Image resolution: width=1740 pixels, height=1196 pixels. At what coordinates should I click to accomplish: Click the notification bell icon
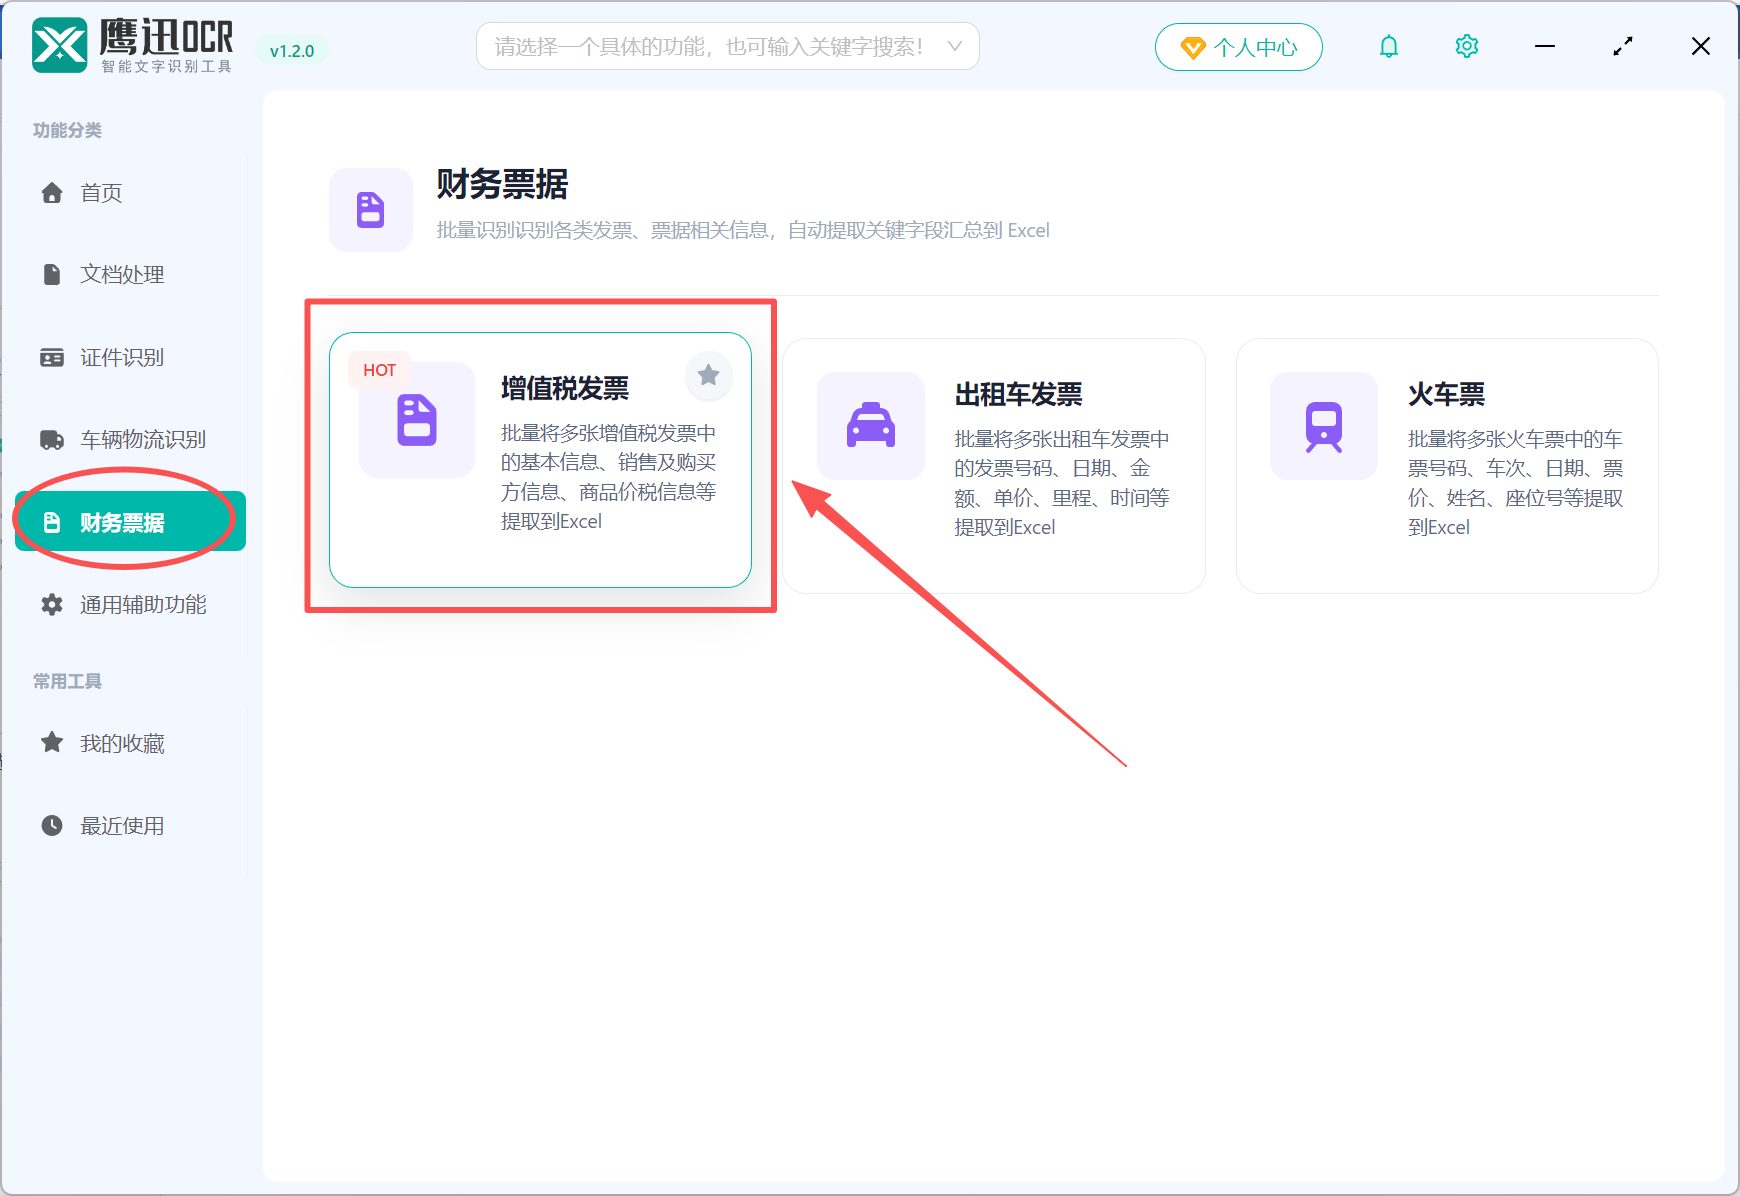1388,45
